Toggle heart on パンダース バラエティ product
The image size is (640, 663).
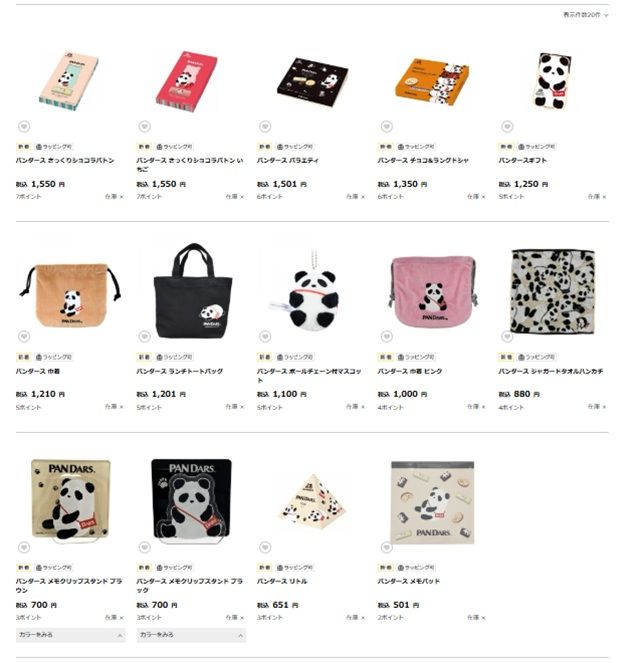pyautogui.click(x=265, y=126)
